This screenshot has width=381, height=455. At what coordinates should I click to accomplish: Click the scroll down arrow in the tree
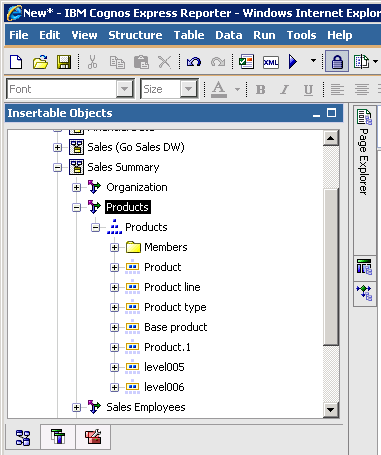tap(331, 410)
